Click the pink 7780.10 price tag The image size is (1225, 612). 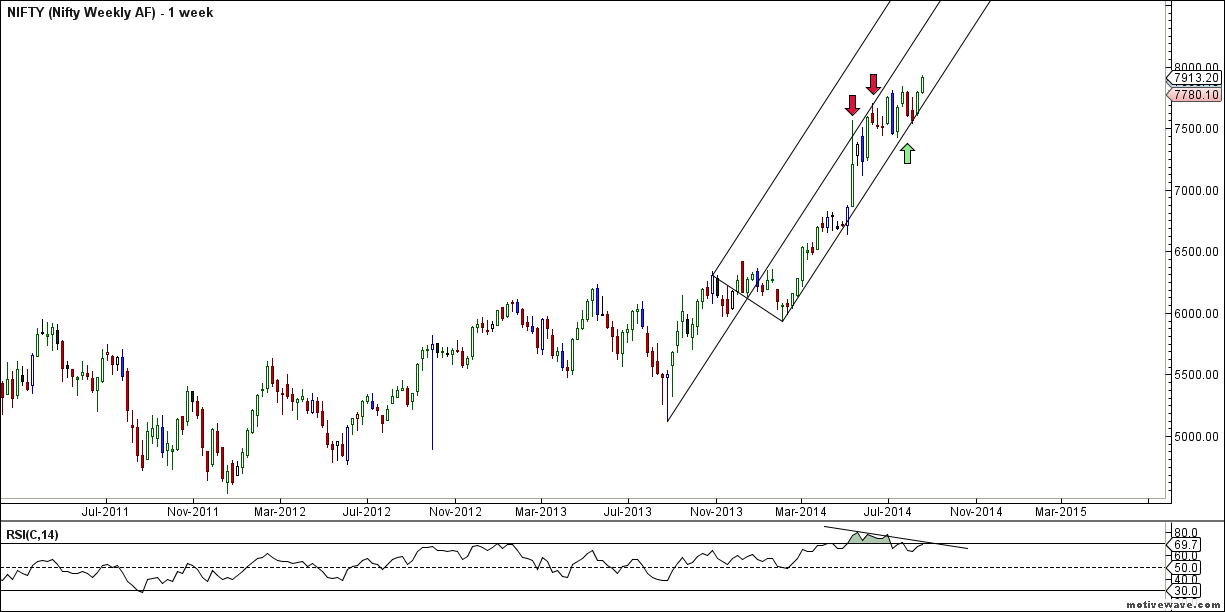[1195, 95]
